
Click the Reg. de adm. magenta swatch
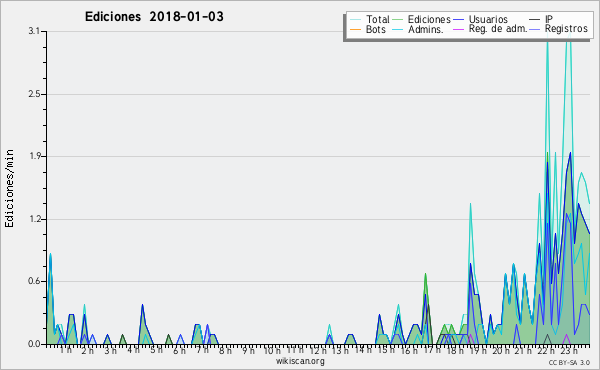tap(458, 29)
